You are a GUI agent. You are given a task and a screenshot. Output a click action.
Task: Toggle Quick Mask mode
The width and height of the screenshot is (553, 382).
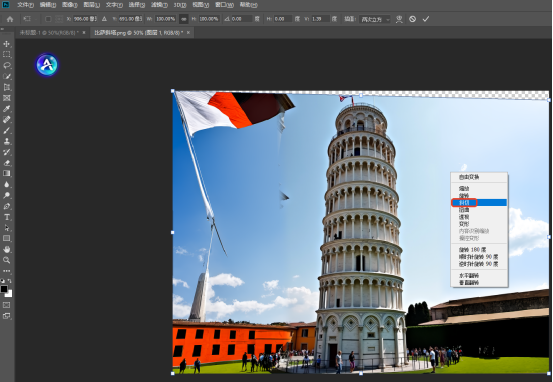click(6, 305)
